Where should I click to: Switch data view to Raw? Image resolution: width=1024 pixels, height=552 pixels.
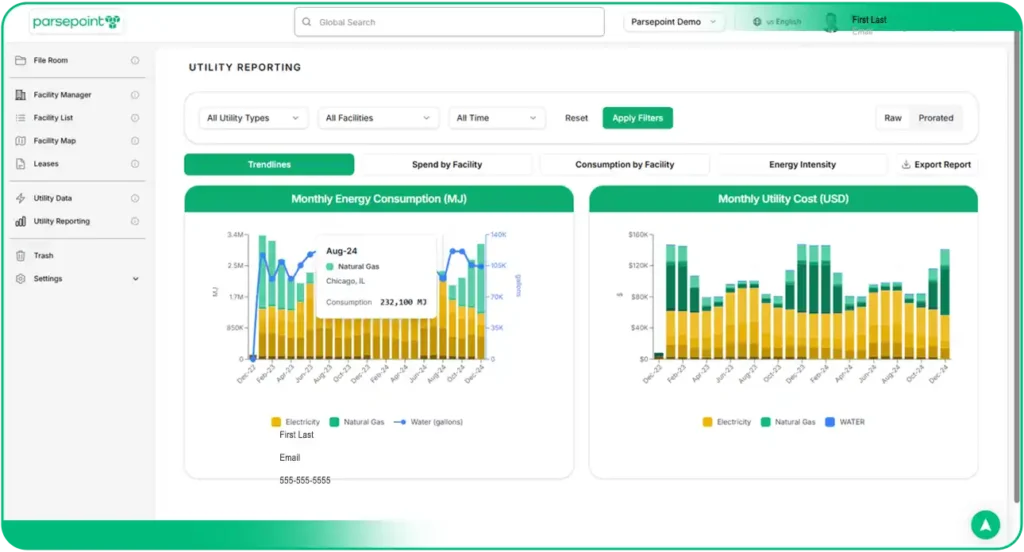[892, 118]
